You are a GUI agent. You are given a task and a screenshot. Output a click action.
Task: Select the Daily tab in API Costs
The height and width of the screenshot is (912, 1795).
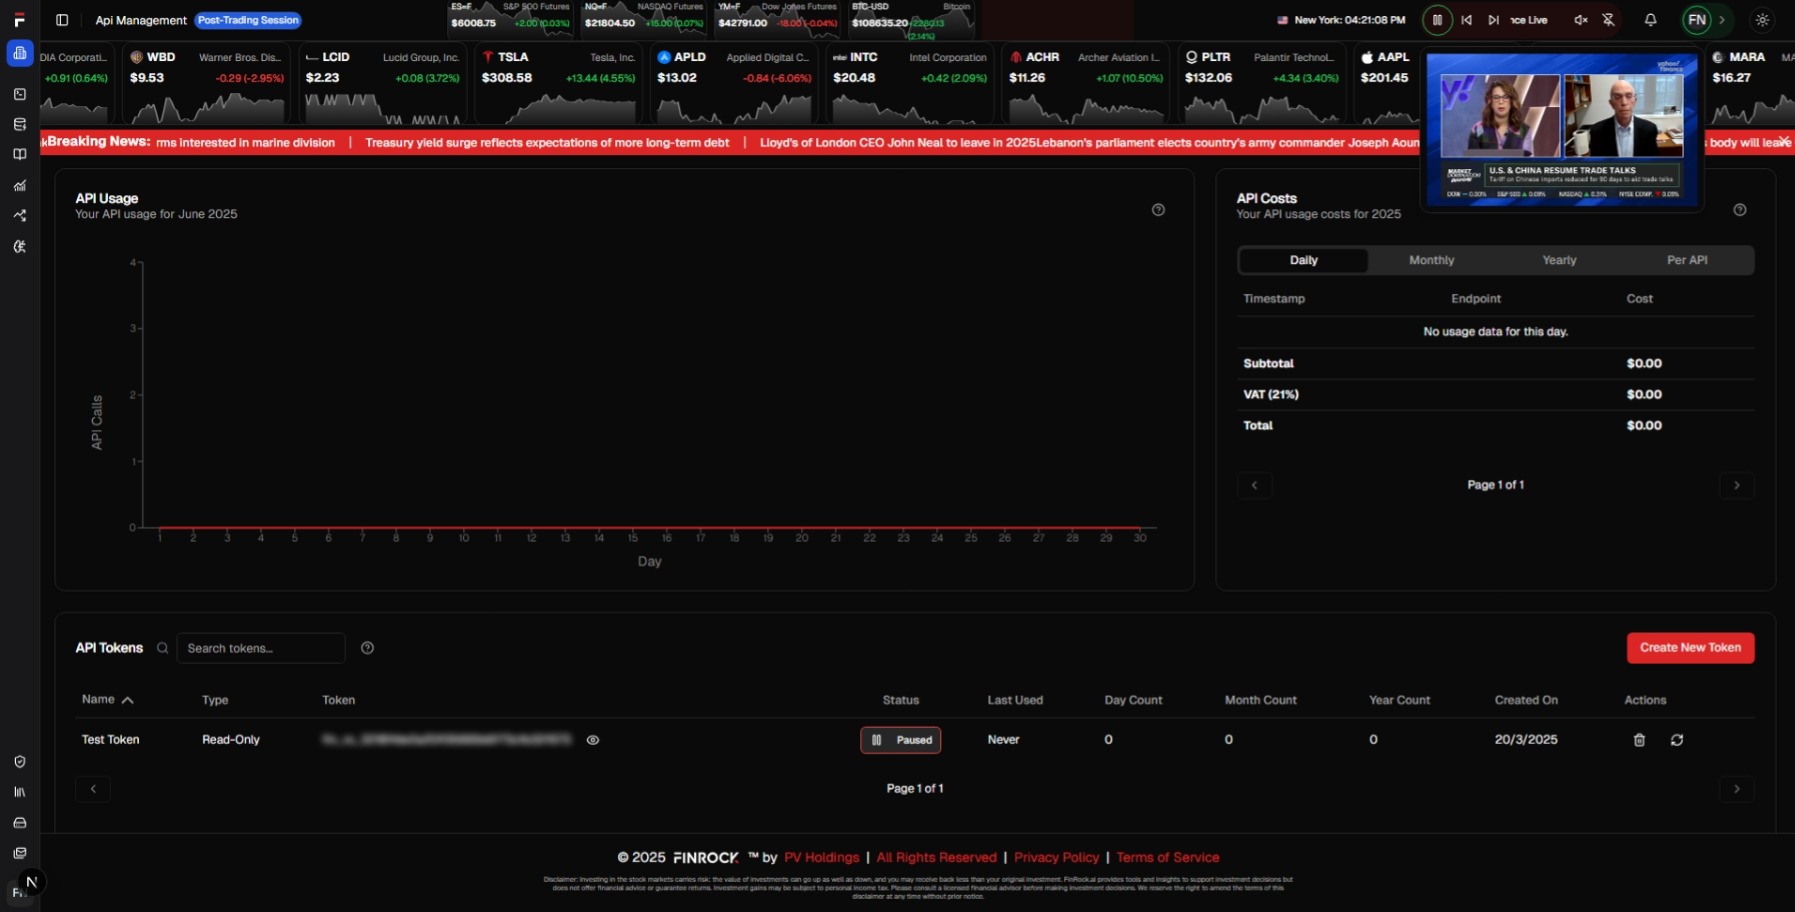(x=1303, y=260)
